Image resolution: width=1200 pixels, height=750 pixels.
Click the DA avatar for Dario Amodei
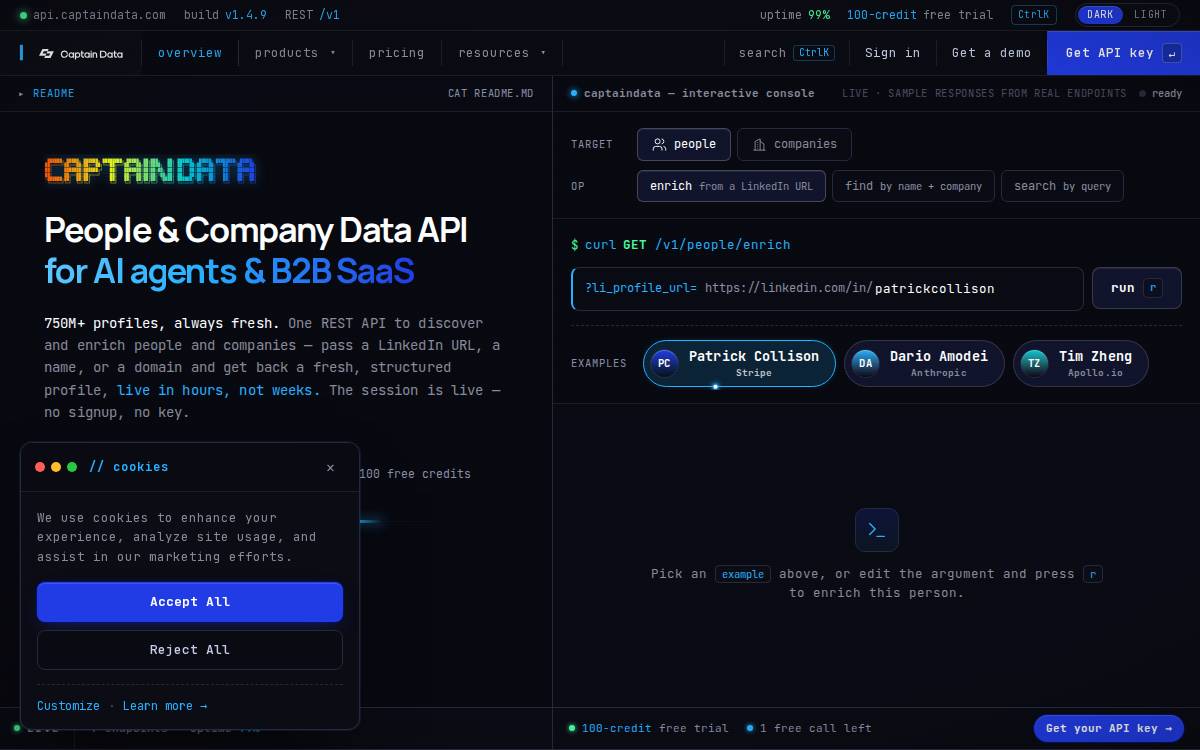(x=865, y=363)
